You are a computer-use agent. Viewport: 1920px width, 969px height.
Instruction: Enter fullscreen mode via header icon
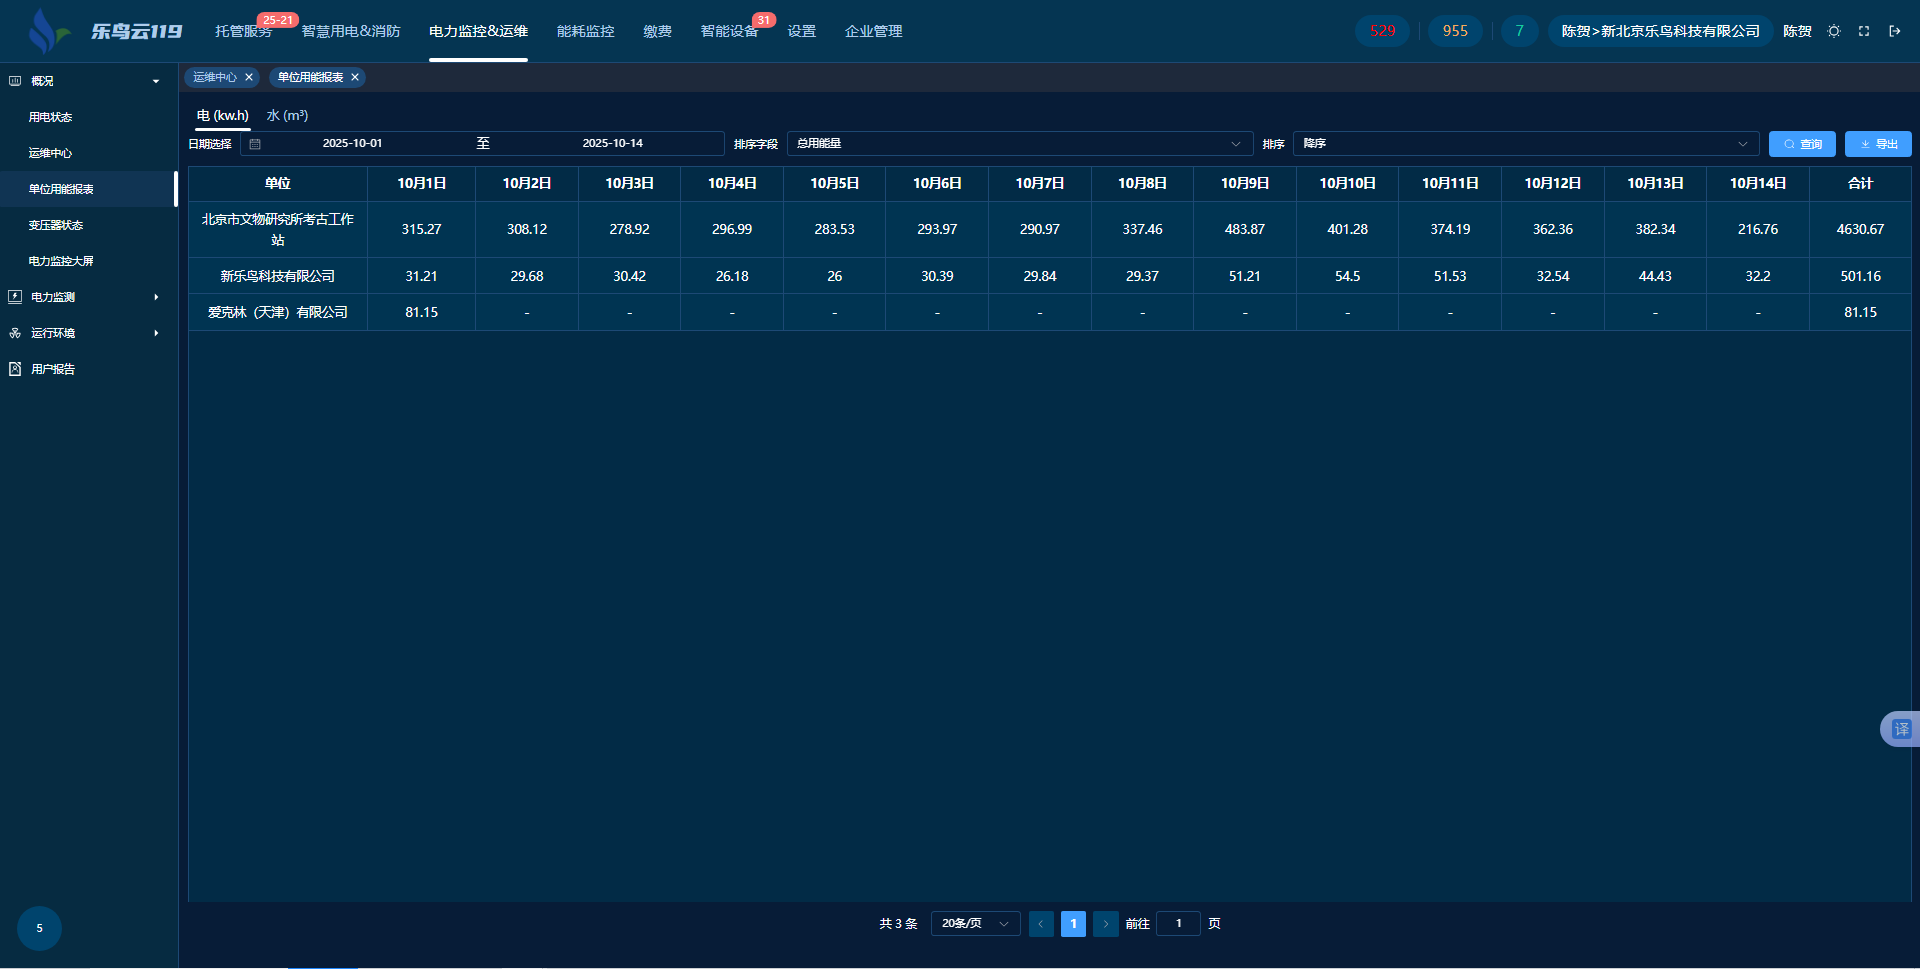tap(1864, 31)
